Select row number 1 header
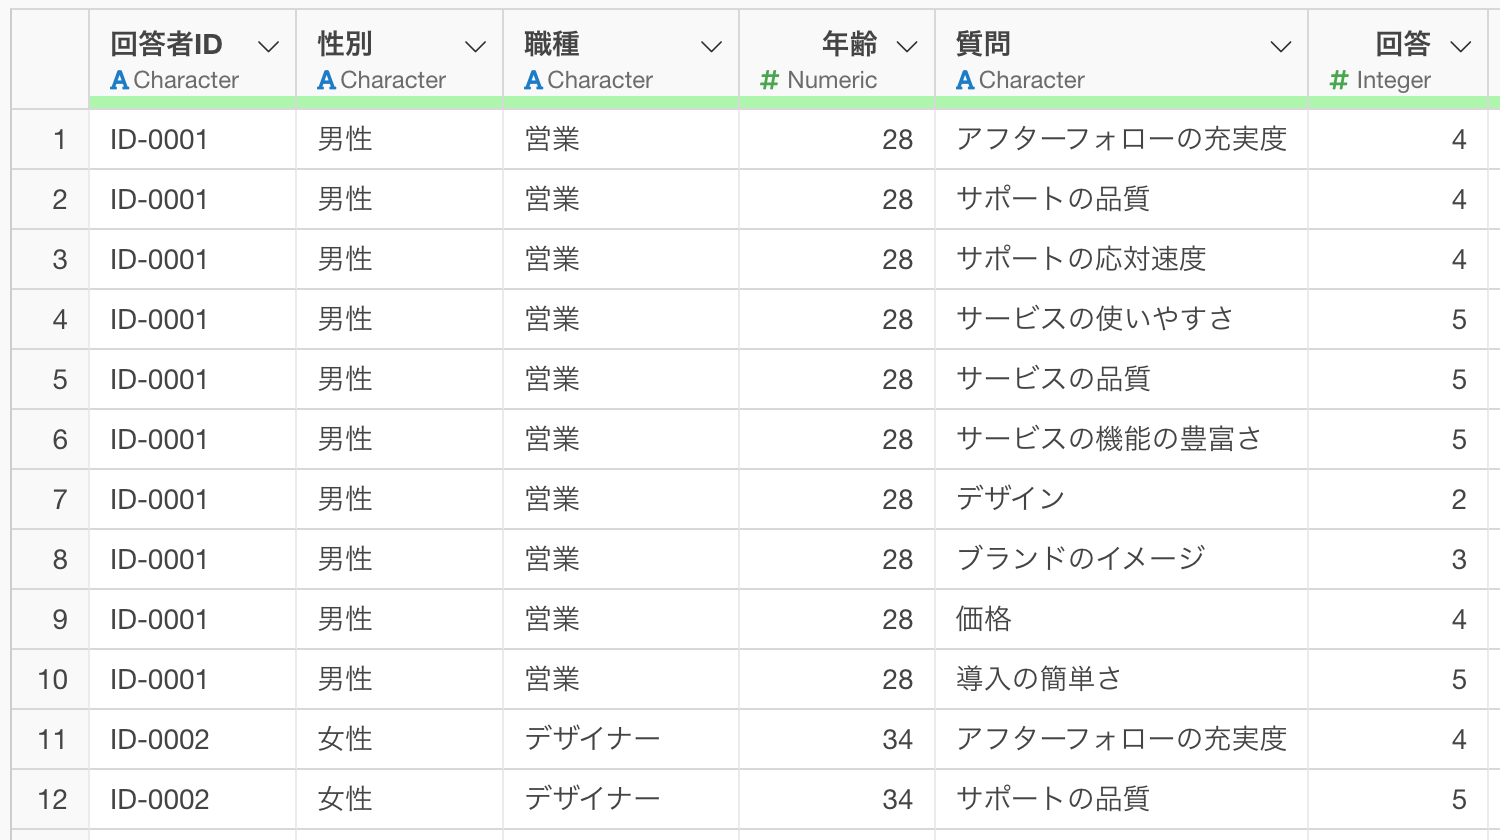The image size is (1500, 840). pos(59,139)
